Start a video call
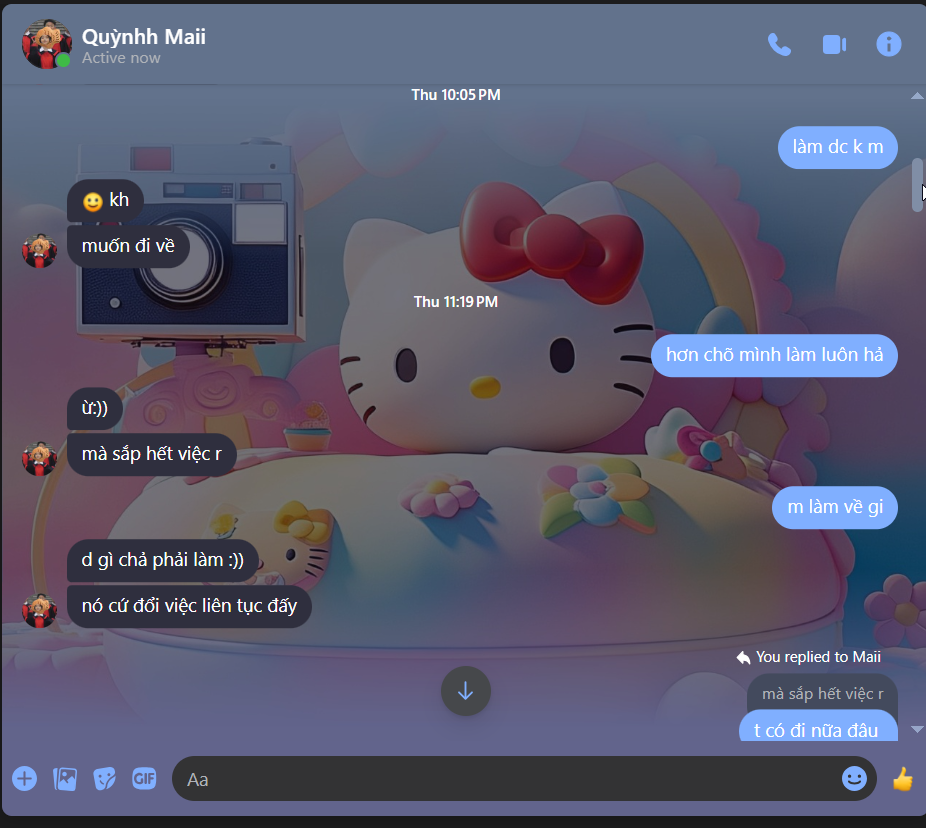The image size is (926, 828). tap(834, 44)
